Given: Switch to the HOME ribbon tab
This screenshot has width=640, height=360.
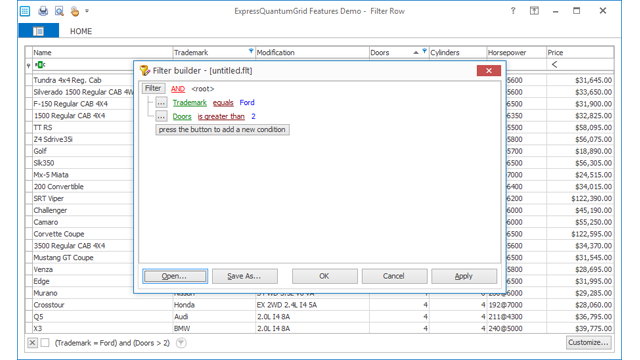Looking at the screenshot, I should pos(81,31).
